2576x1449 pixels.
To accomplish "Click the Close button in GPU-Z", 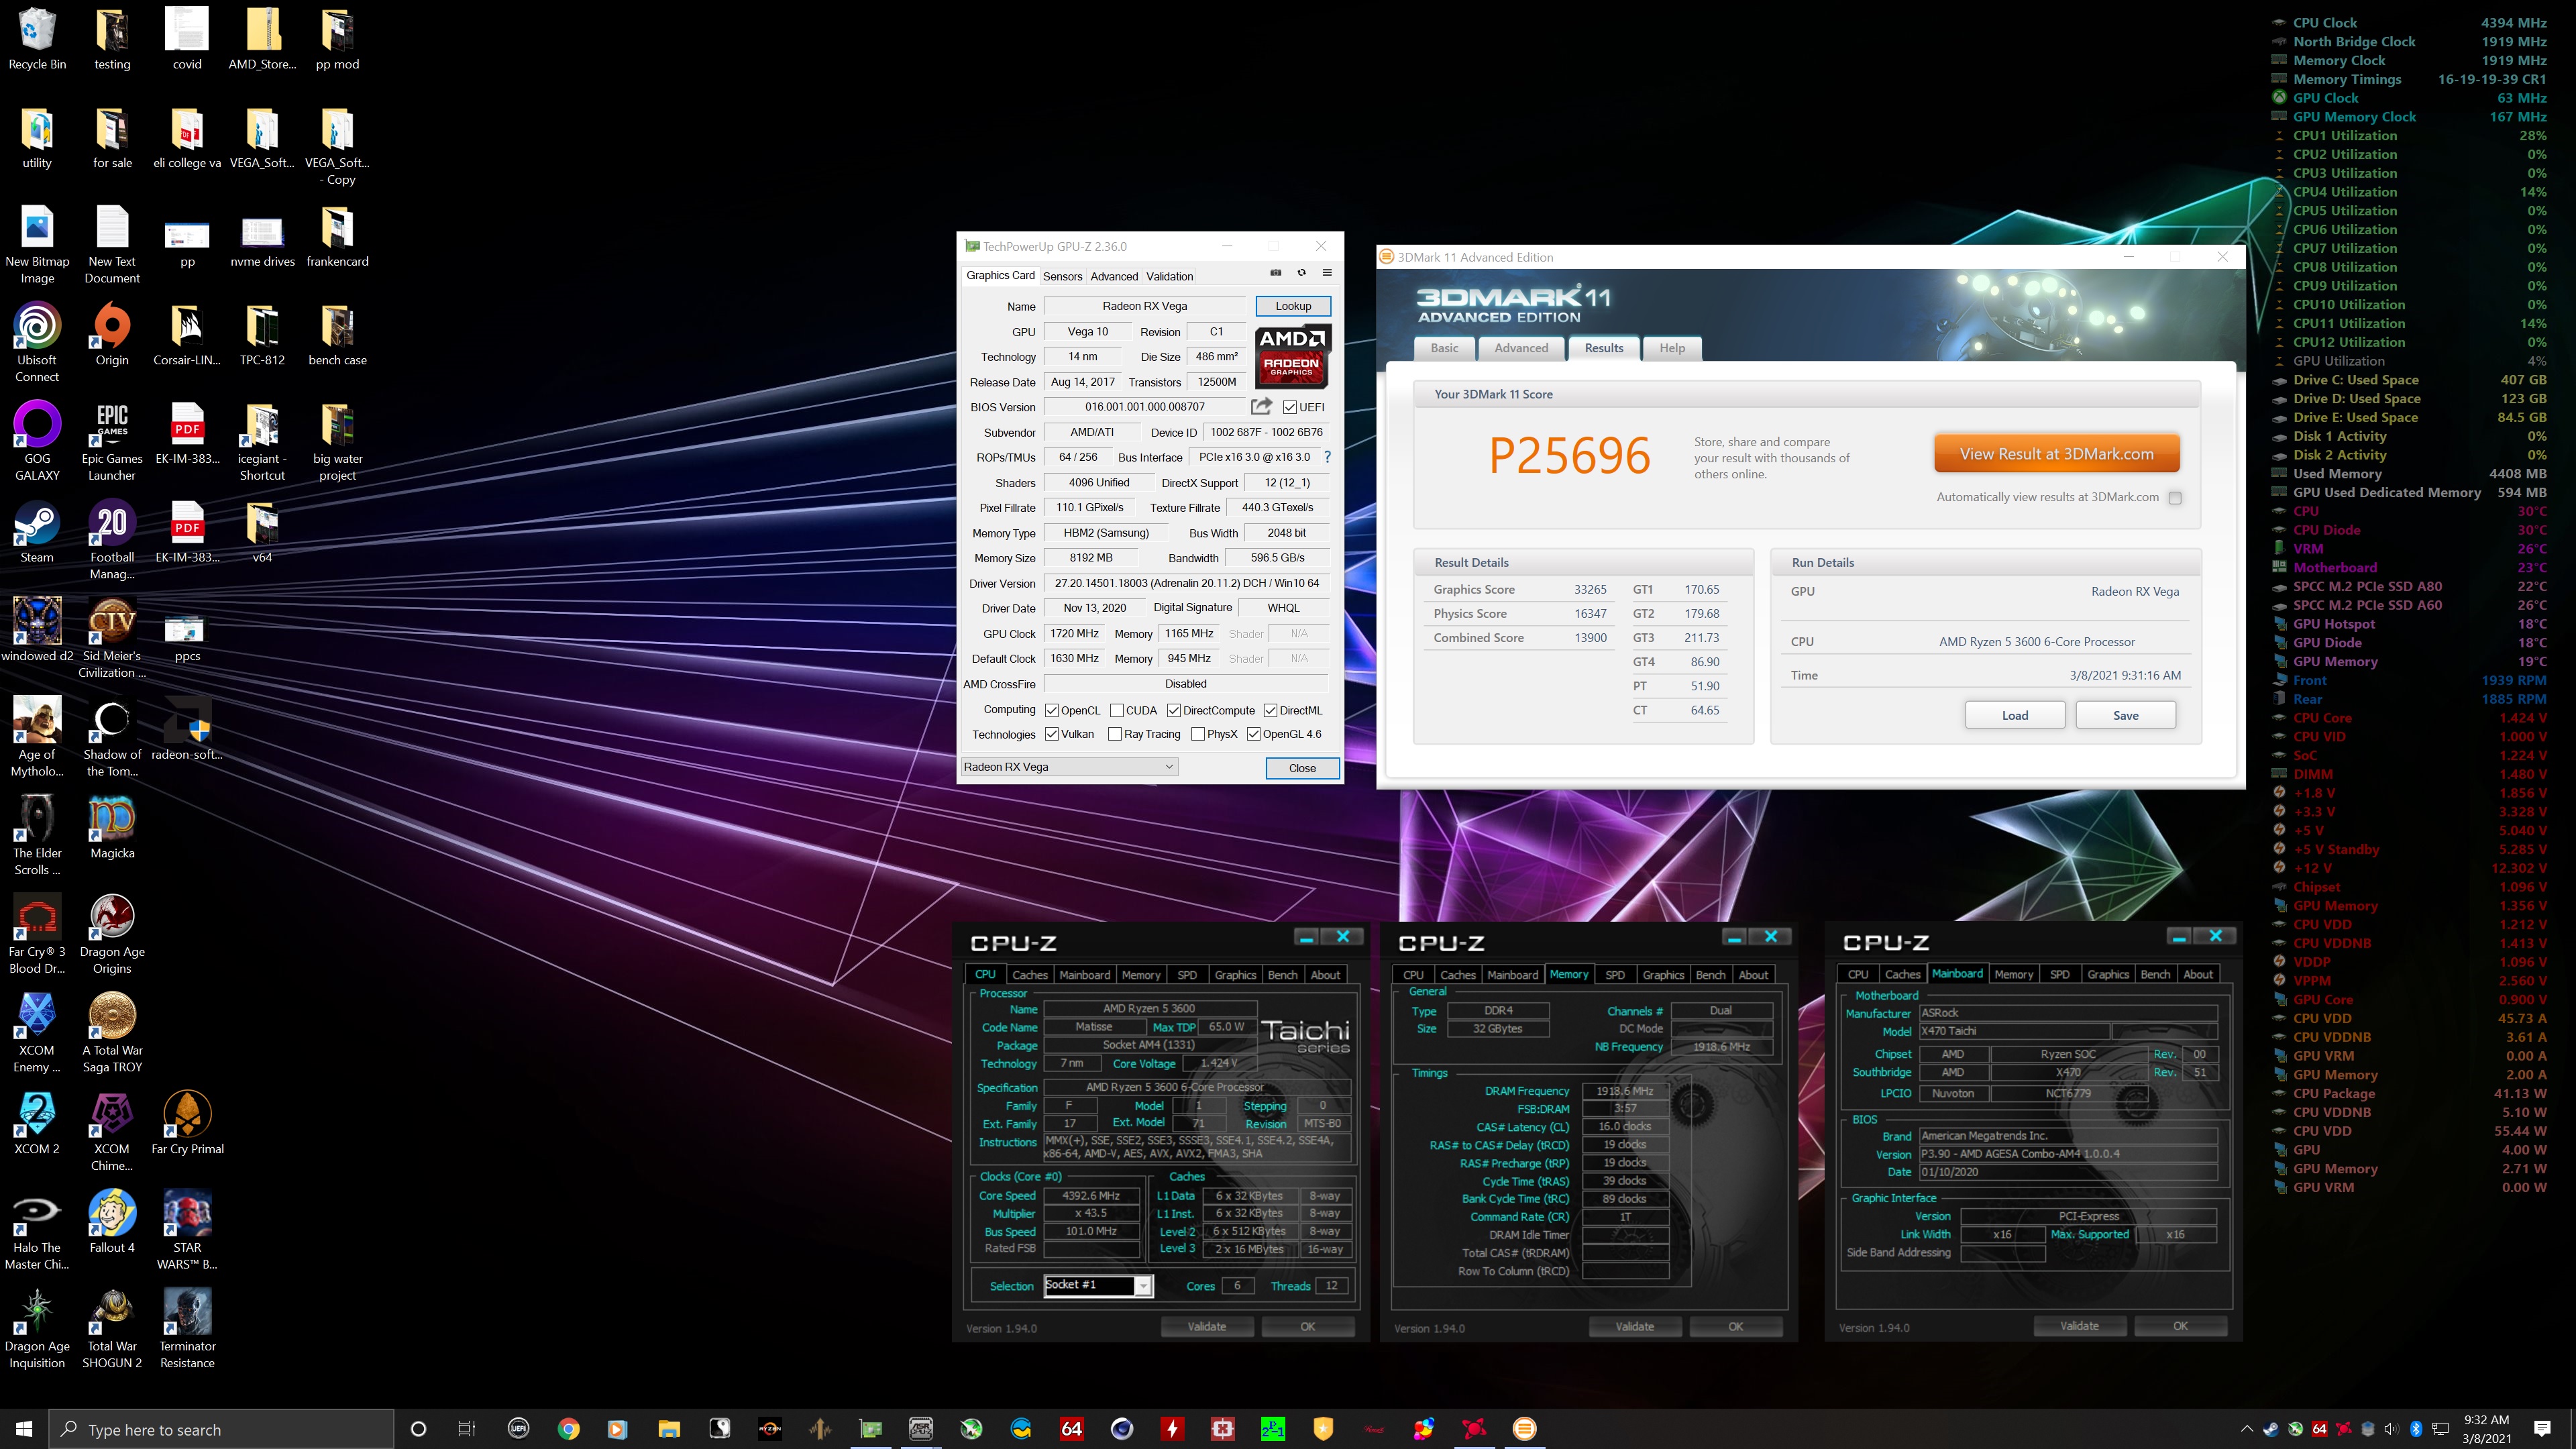I will (x=1302, y=768).
